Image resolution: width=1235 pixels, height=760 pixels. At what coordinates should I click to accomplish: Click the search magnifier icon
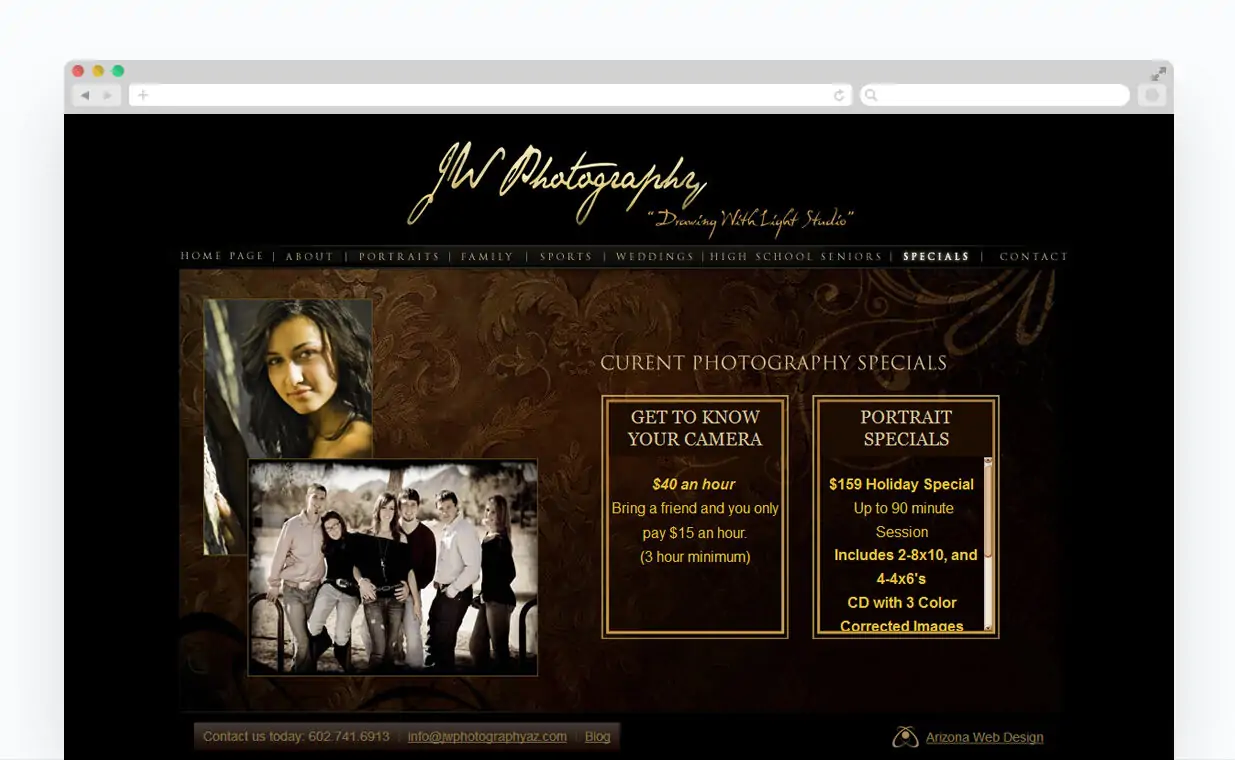(x=871, y=96)
